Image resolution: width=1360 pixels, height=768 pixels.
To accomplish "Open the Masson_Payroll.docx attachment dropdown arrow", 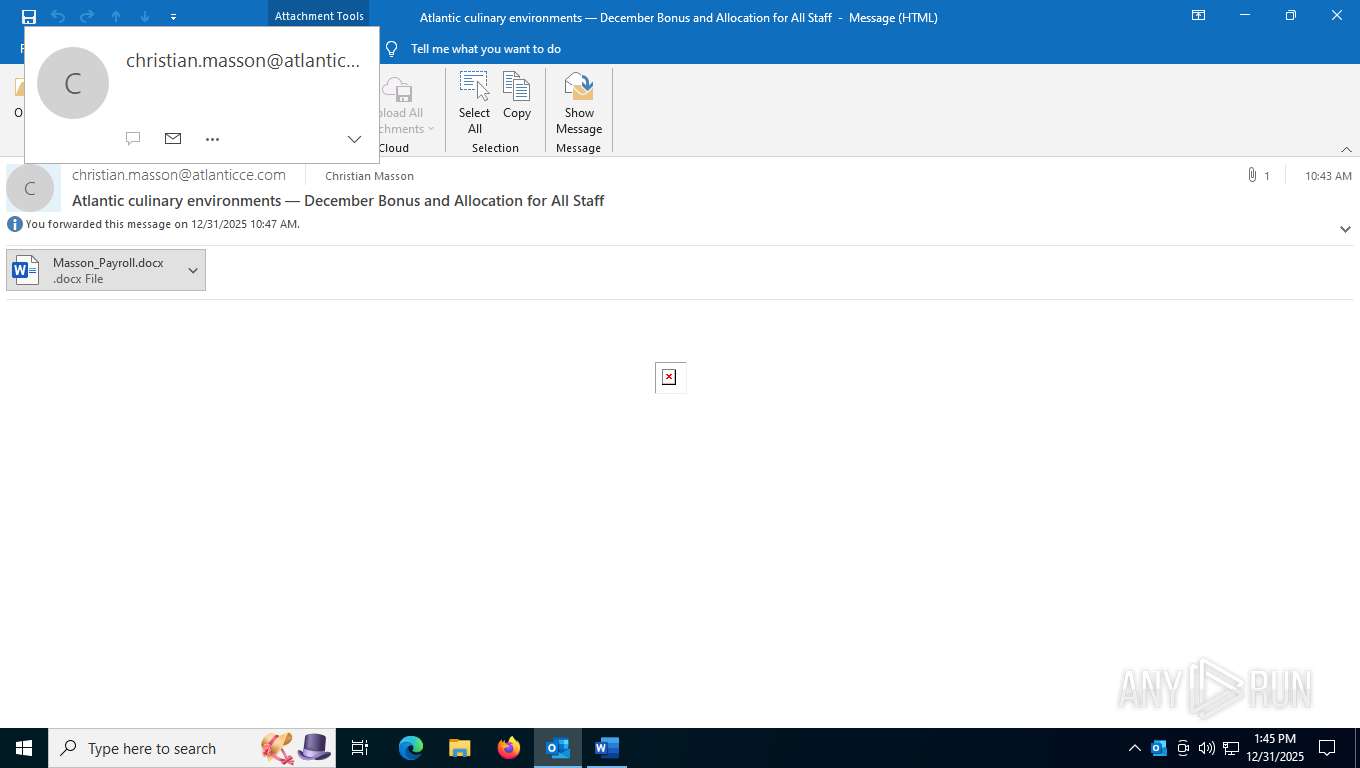I will 193,270.
